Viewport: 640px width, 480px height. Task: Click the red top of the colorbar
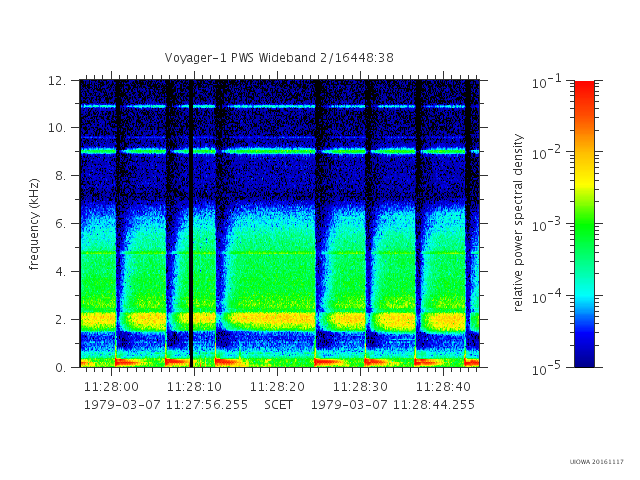[584, 88]
